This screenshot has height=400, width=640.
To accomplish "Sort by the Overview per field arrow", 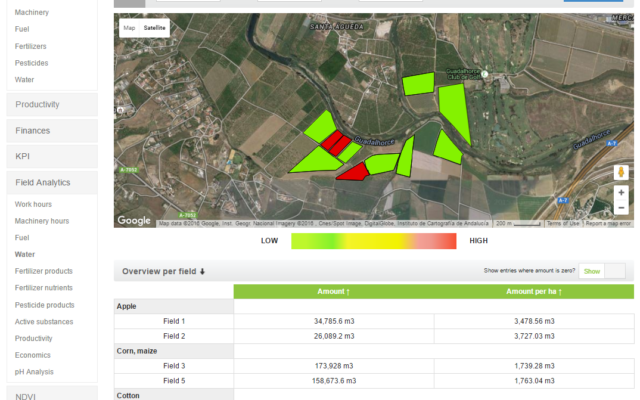I will [x=202, y=271].
